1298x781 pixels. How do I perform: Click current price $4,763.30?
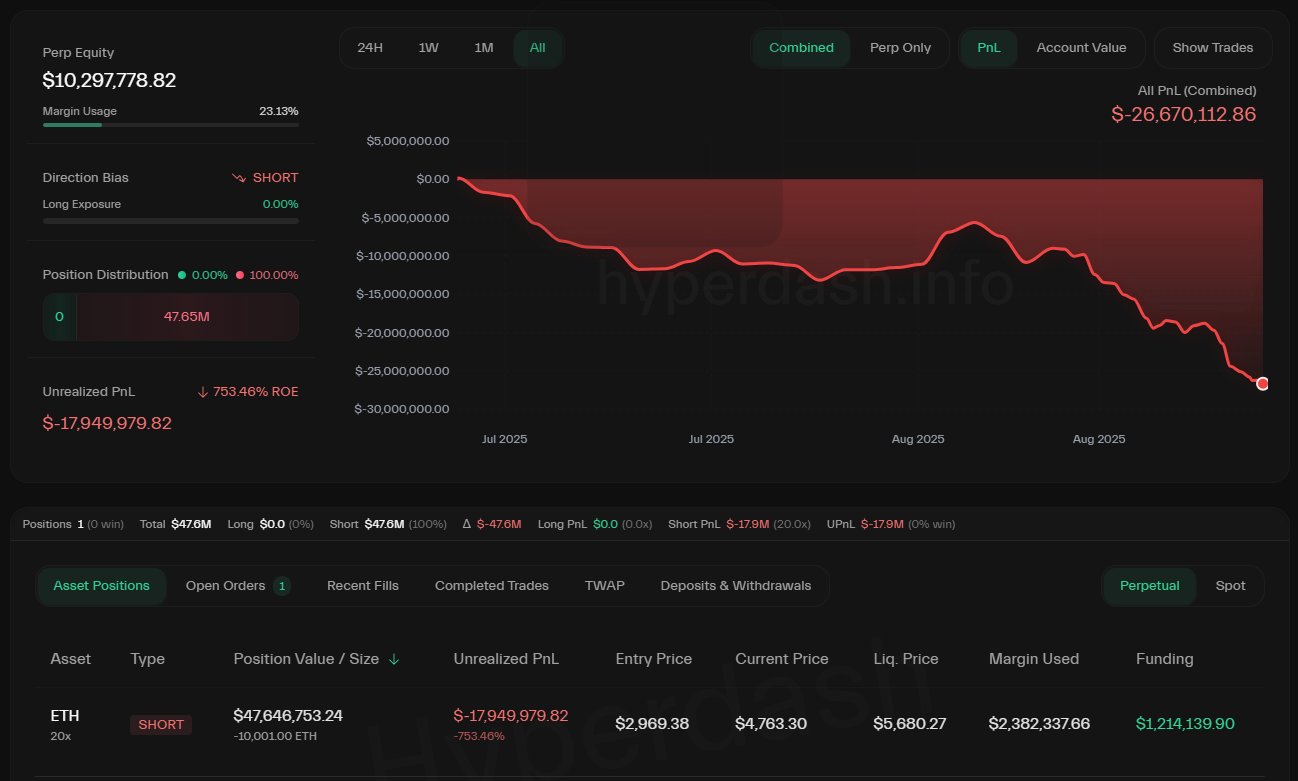click(x=771, y=723)
